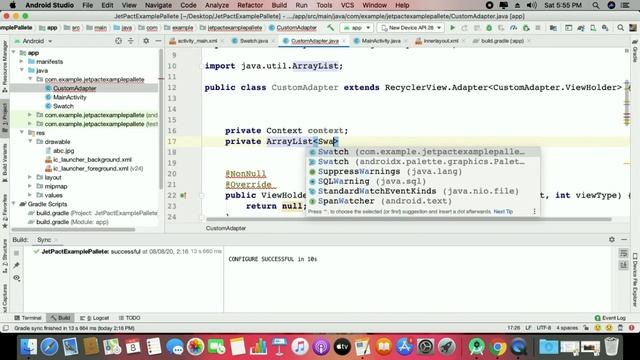Toggle tool window bars at status bar corner

point(5,328)
